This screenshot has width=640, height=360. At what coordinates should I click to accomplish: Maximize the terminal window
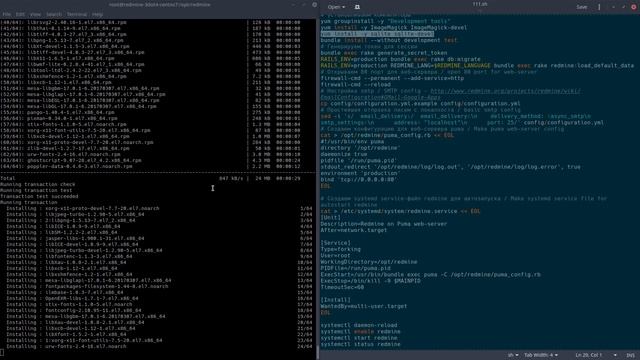304,5
